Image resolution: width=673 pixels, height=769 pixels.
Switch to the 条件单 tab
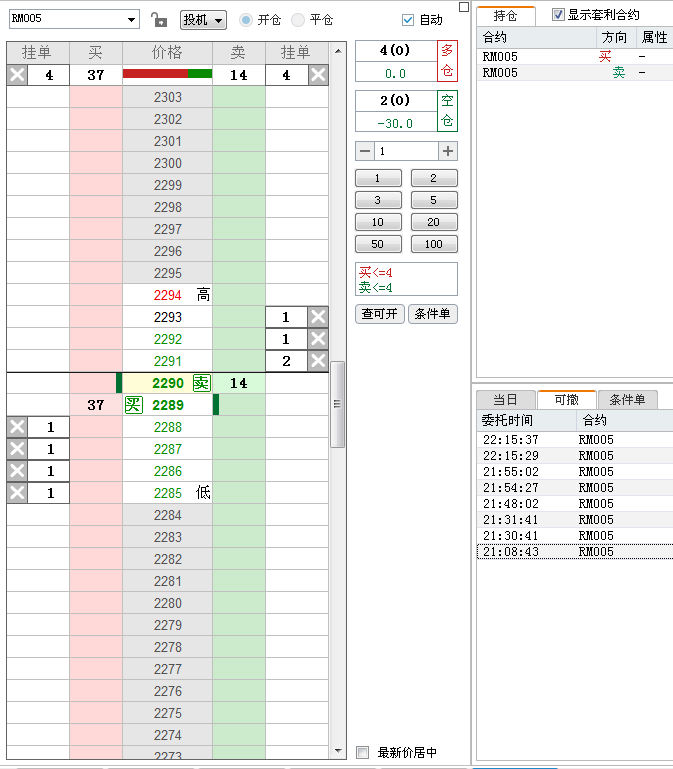(x=627, y=400)
